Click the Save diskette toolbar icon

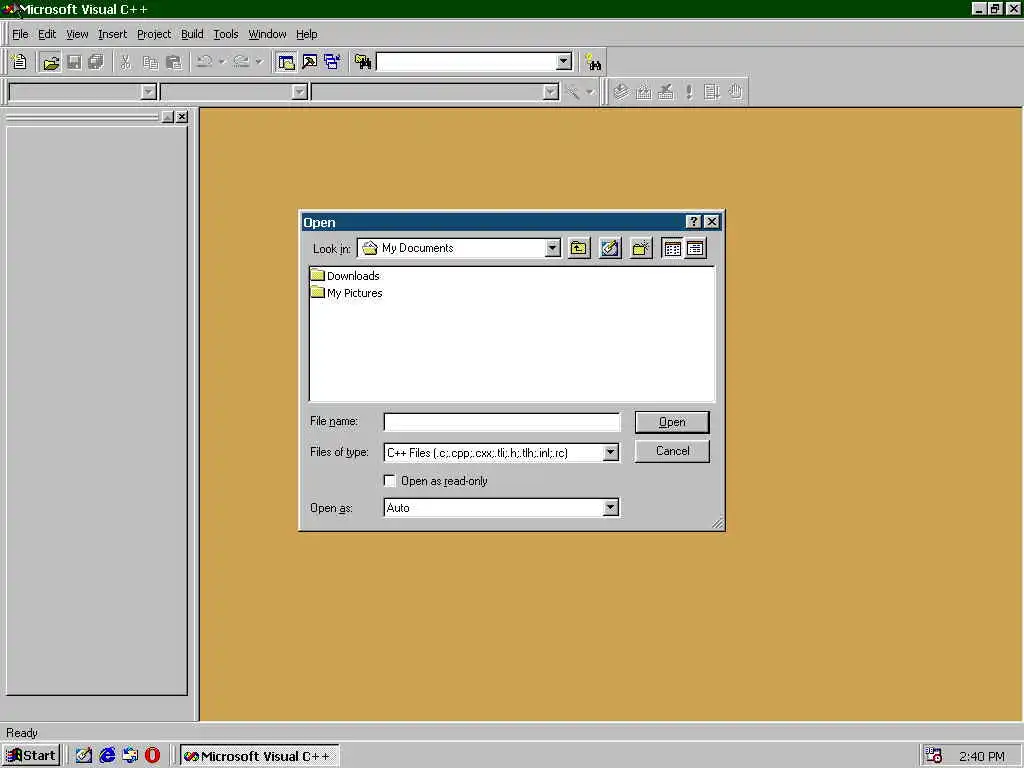pos(74,62)
